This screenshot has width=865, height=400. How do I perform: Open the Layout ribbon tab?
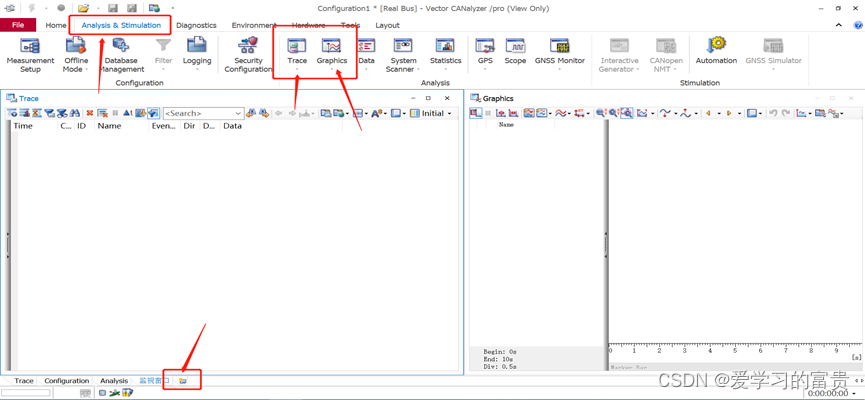point(387,25)
